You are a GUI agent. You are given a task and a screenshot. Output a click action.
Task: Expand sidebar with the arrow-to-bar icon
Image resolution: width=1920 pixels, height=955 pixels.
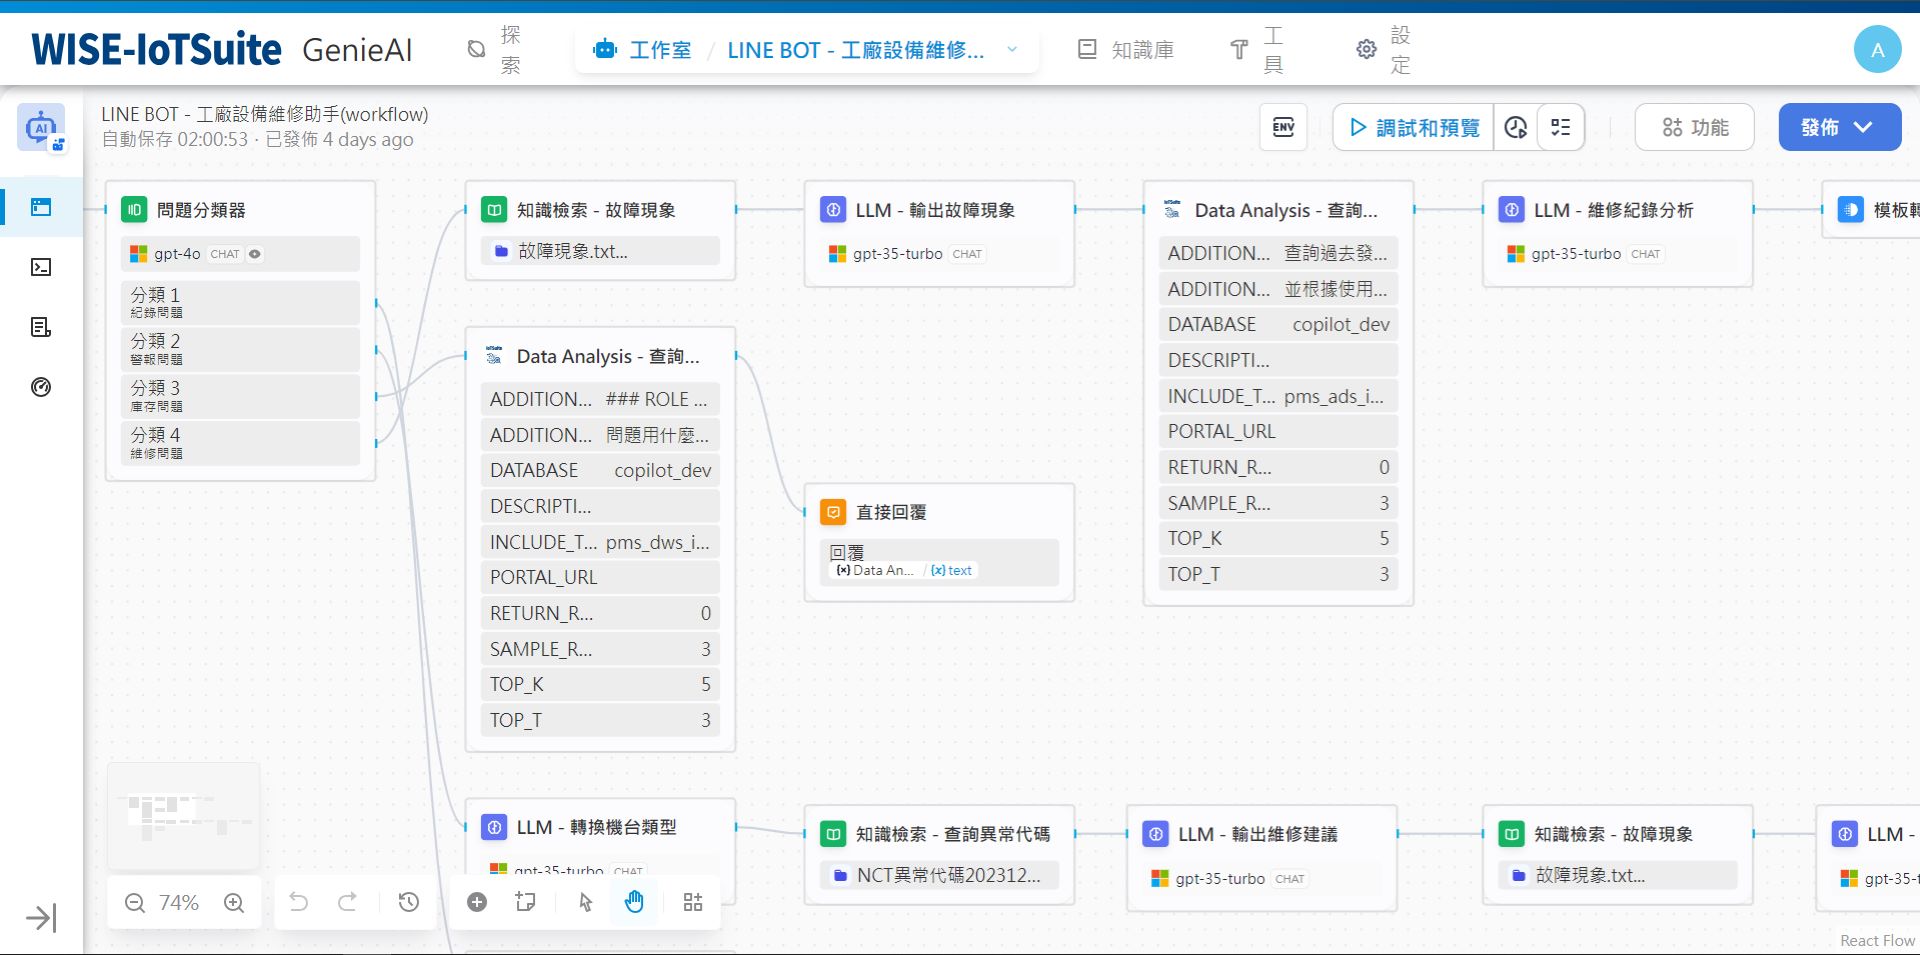coord(41,918)
